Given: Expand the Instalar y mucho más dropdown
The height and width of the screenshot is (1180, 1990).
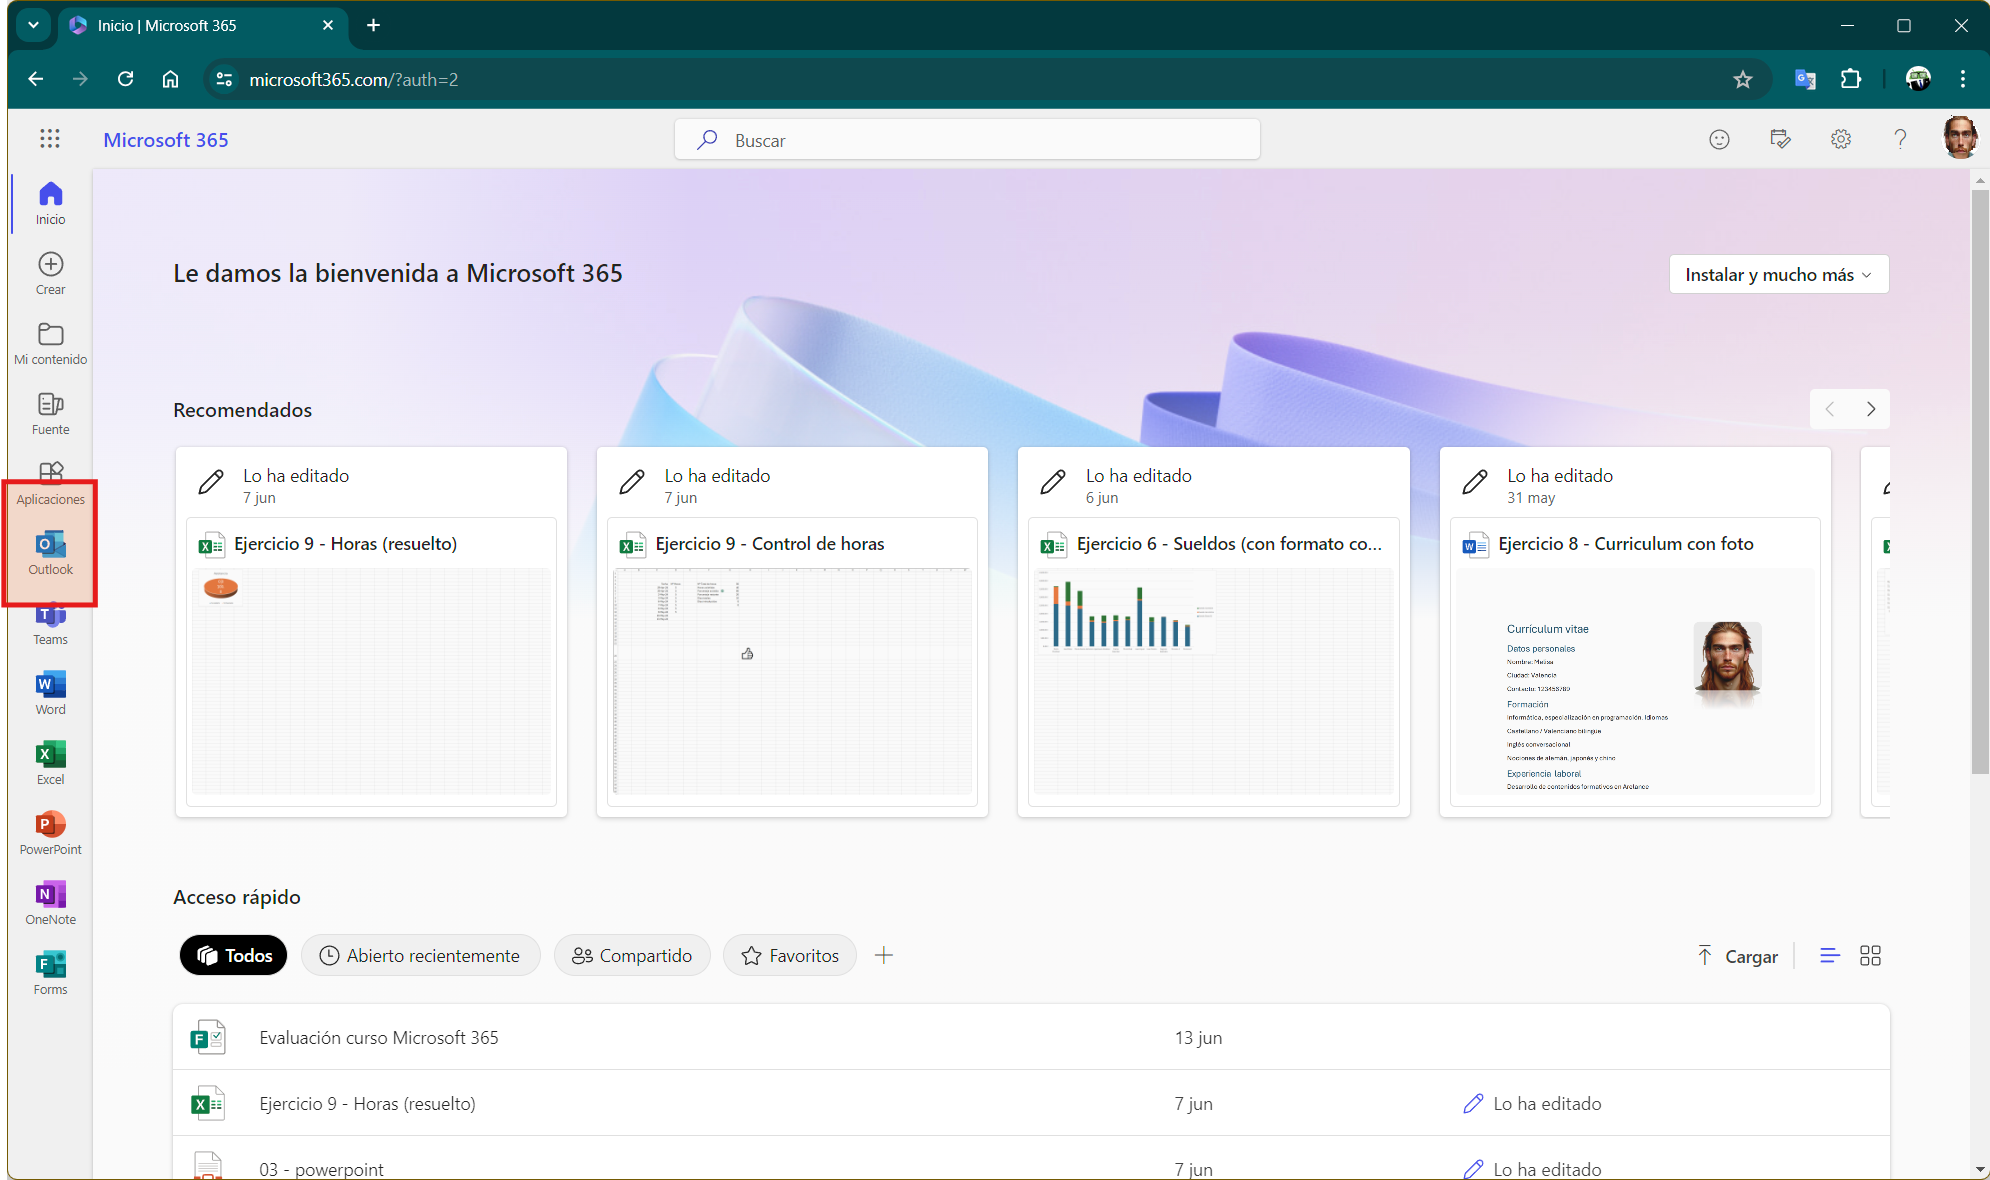Looking at the screenshot, I should (x=1778, y=274).
